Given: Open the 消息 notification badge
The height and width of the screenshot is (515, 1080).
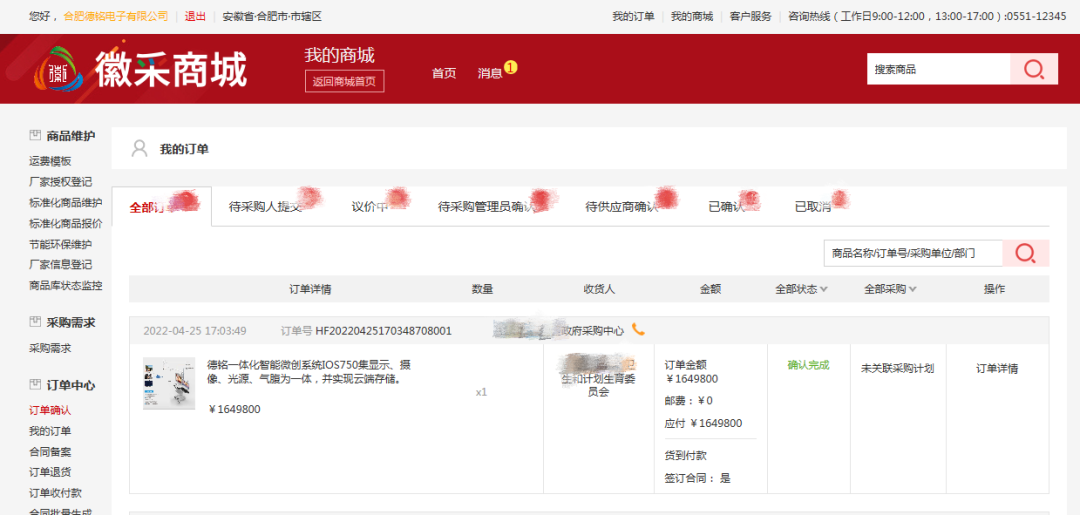Looking at the screenshot, I should [510, 68].
